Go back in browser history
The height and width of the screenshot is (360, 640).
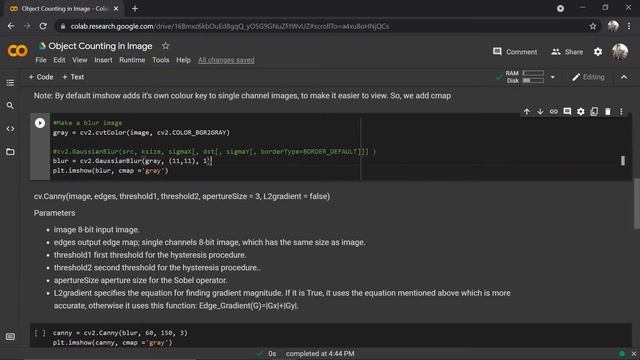click(x=11, y=26)
